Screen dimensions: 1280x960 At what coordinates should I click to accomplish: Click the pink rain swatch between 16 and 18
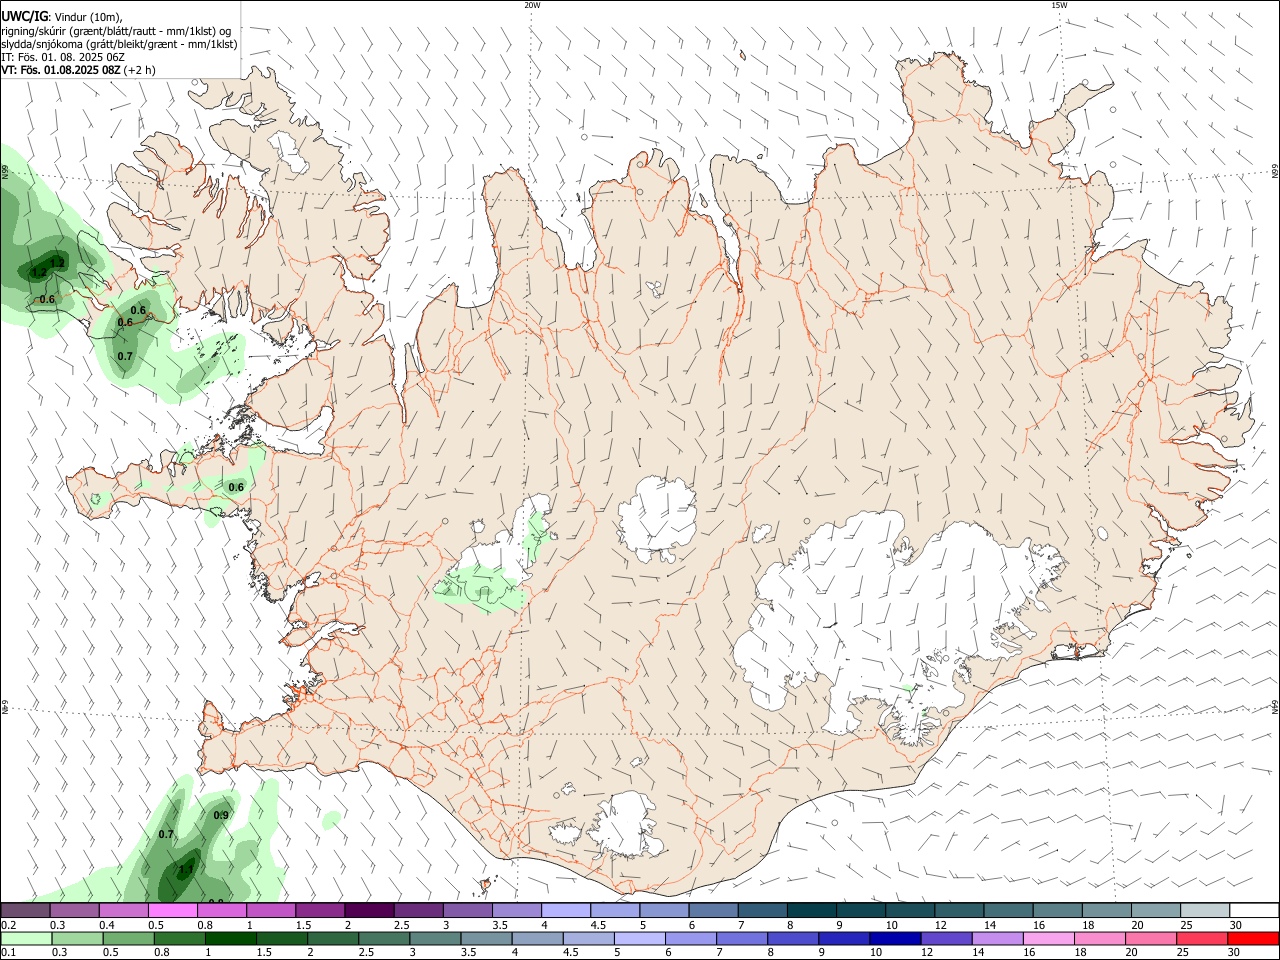tap(1049, 938)
